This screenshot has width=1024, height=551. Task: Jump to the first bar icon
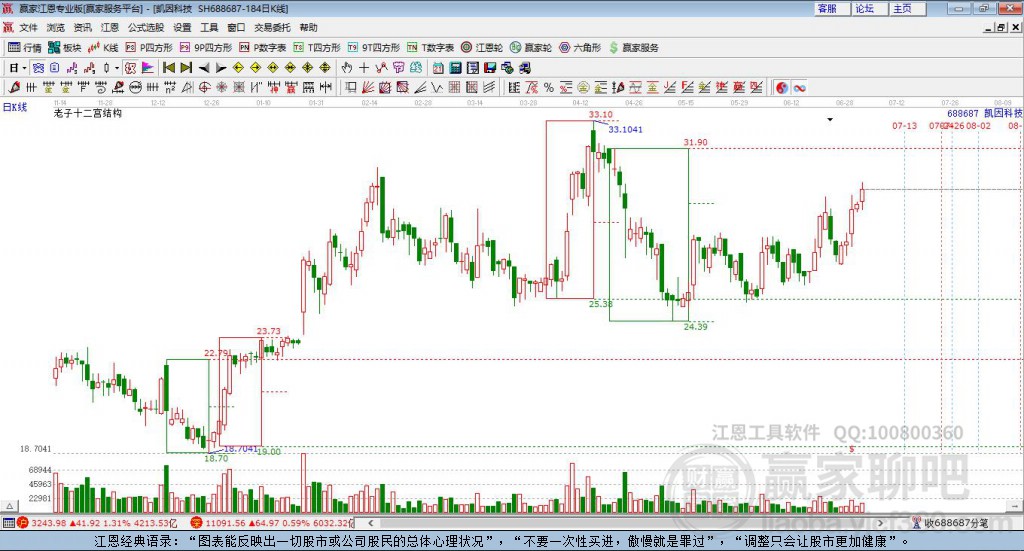[168, 68]
